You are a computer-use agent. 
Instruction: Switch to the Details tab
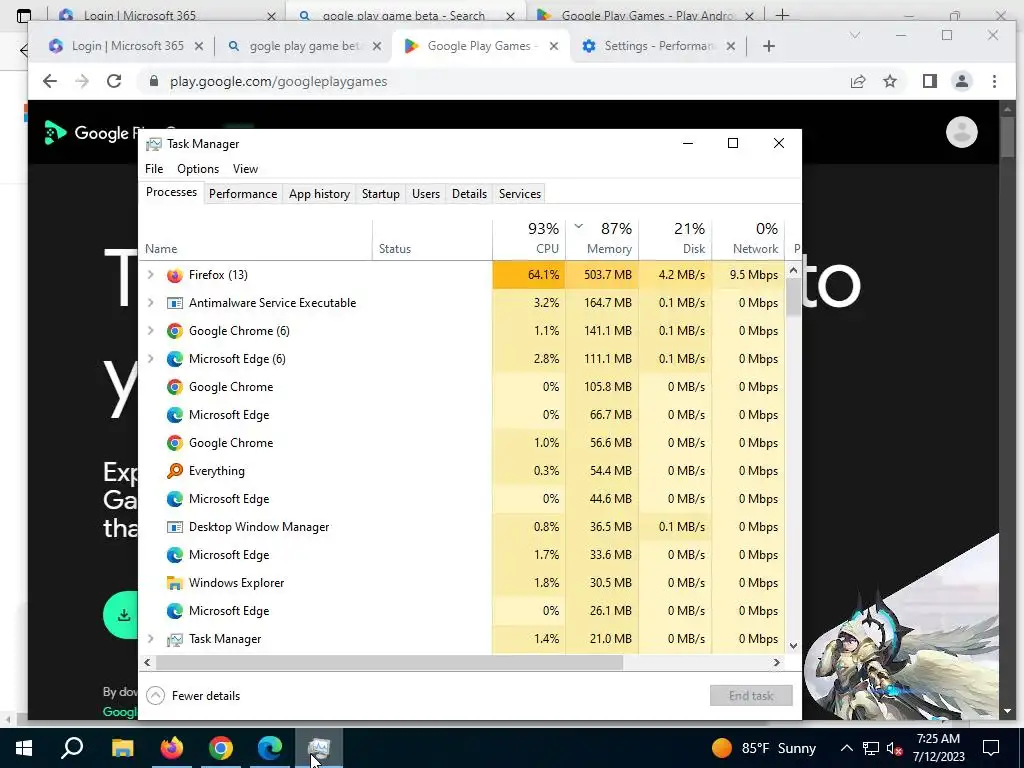click(470, 194)
